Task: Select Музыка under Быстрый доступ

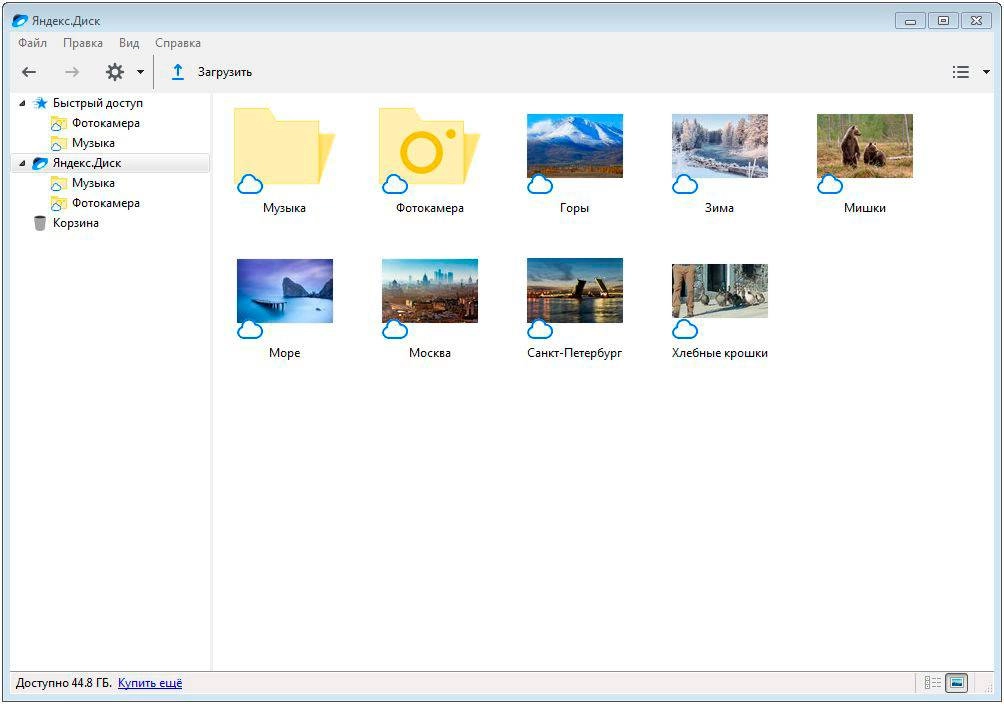Action: click(93, 143)
